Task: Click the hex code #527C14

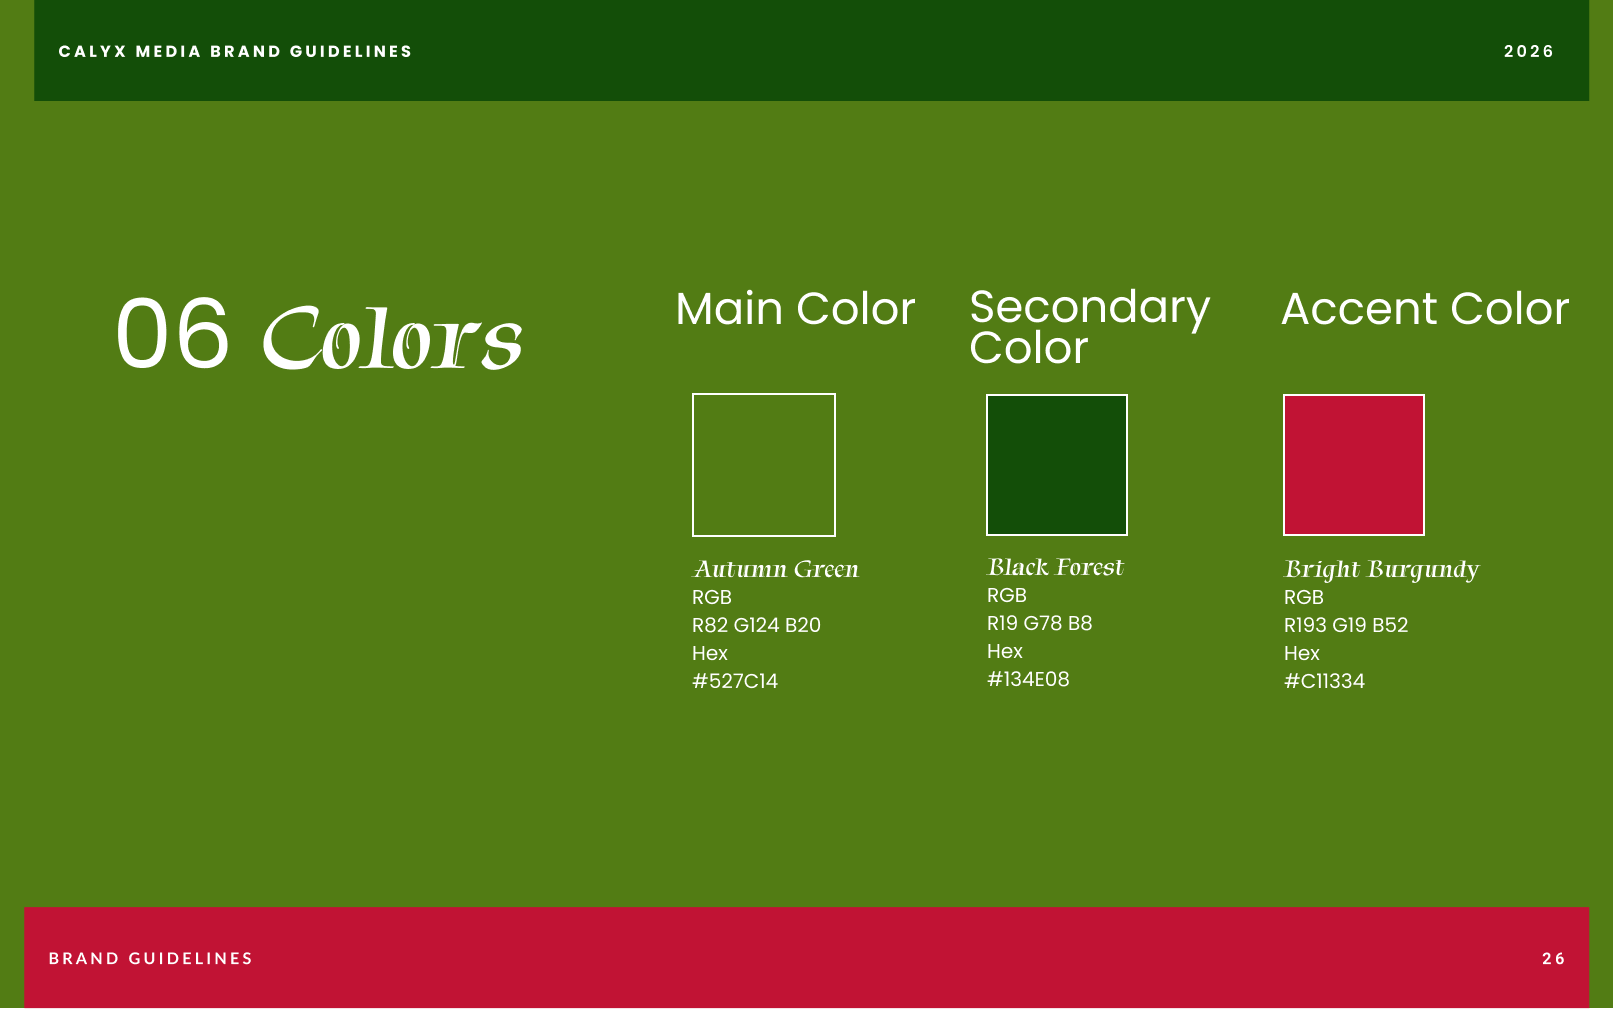Action: point(735,681)
